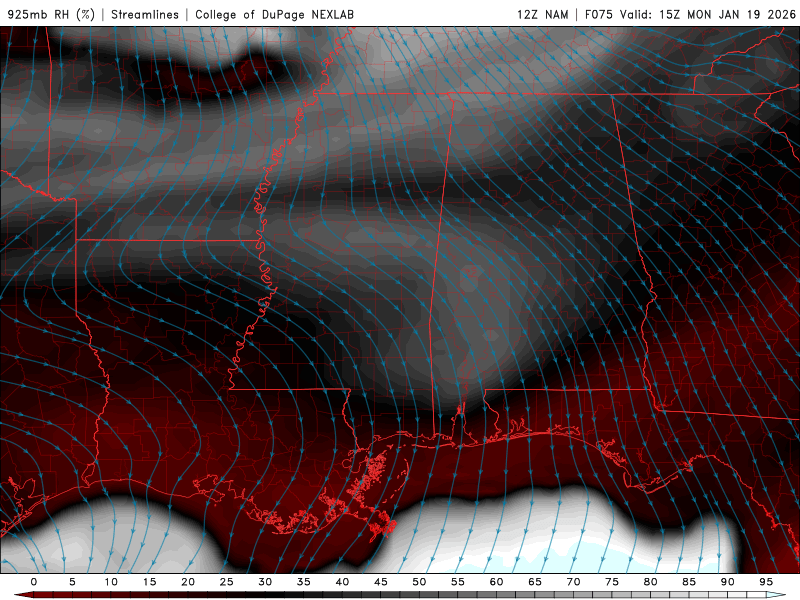
Task: Select the "40" humidity scale value
Action: pos(342,582)
